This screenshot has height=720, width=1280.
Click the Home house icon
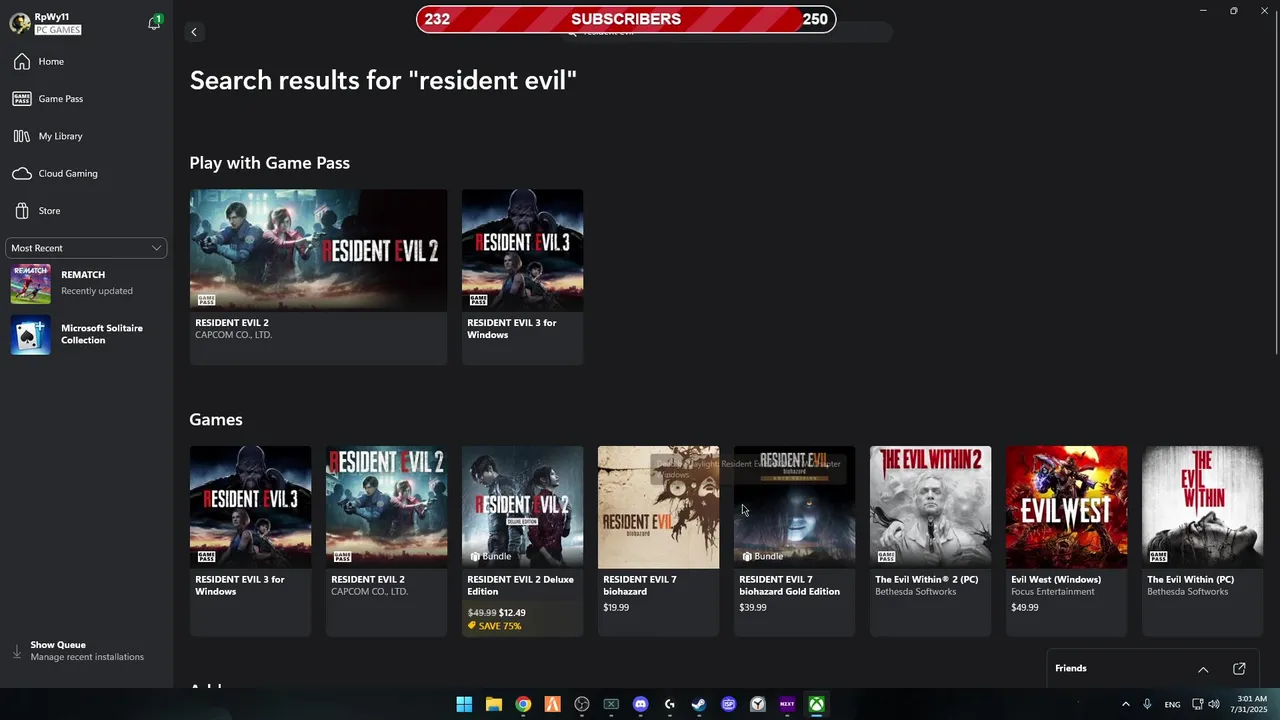(x=22, y=62)
